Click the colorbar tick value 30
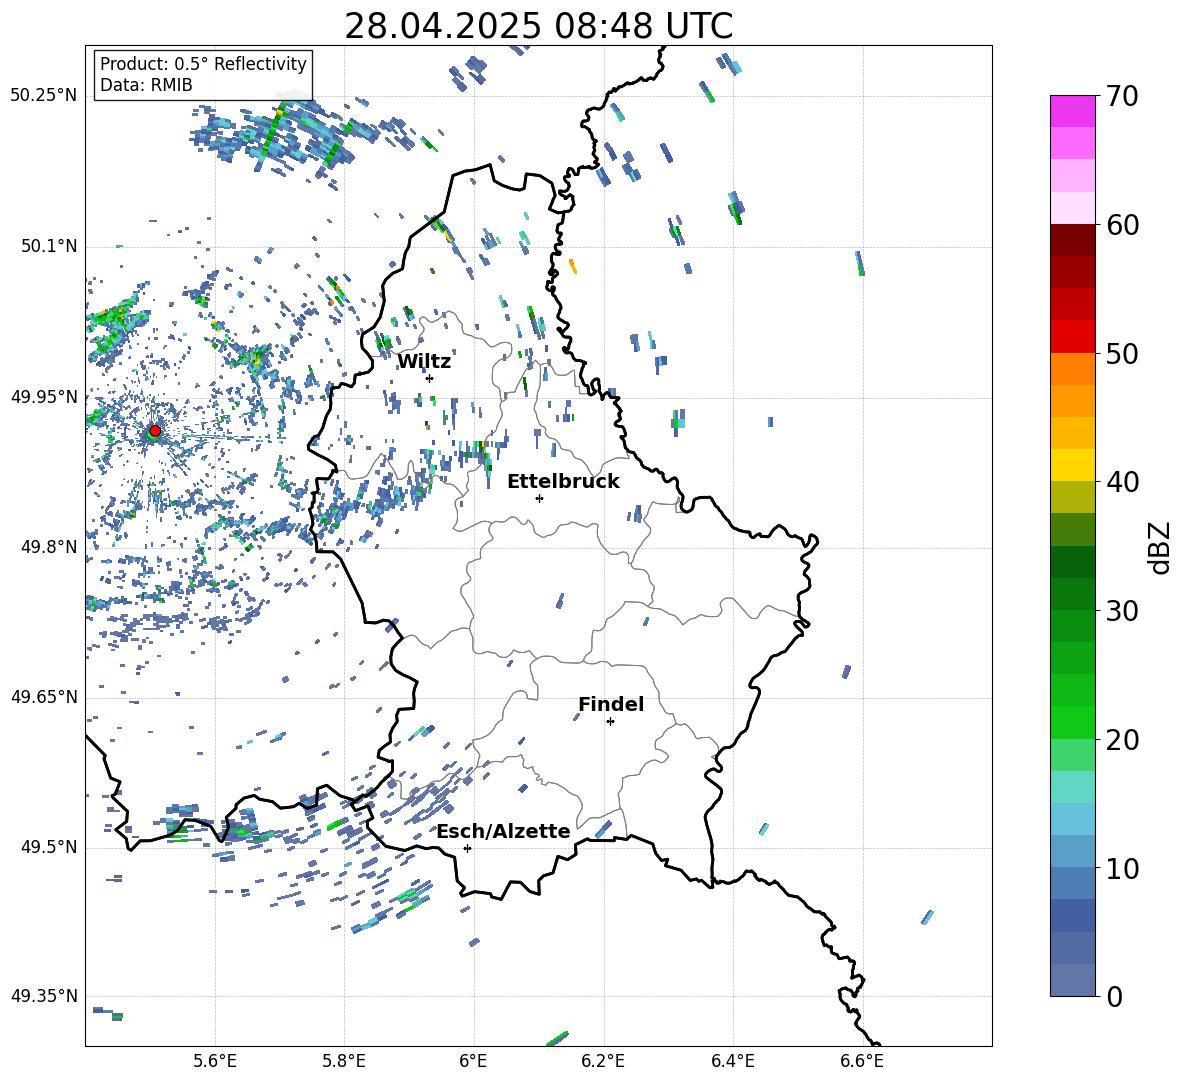This screenshot has width=1184, height=1081. click(1122, 611)
